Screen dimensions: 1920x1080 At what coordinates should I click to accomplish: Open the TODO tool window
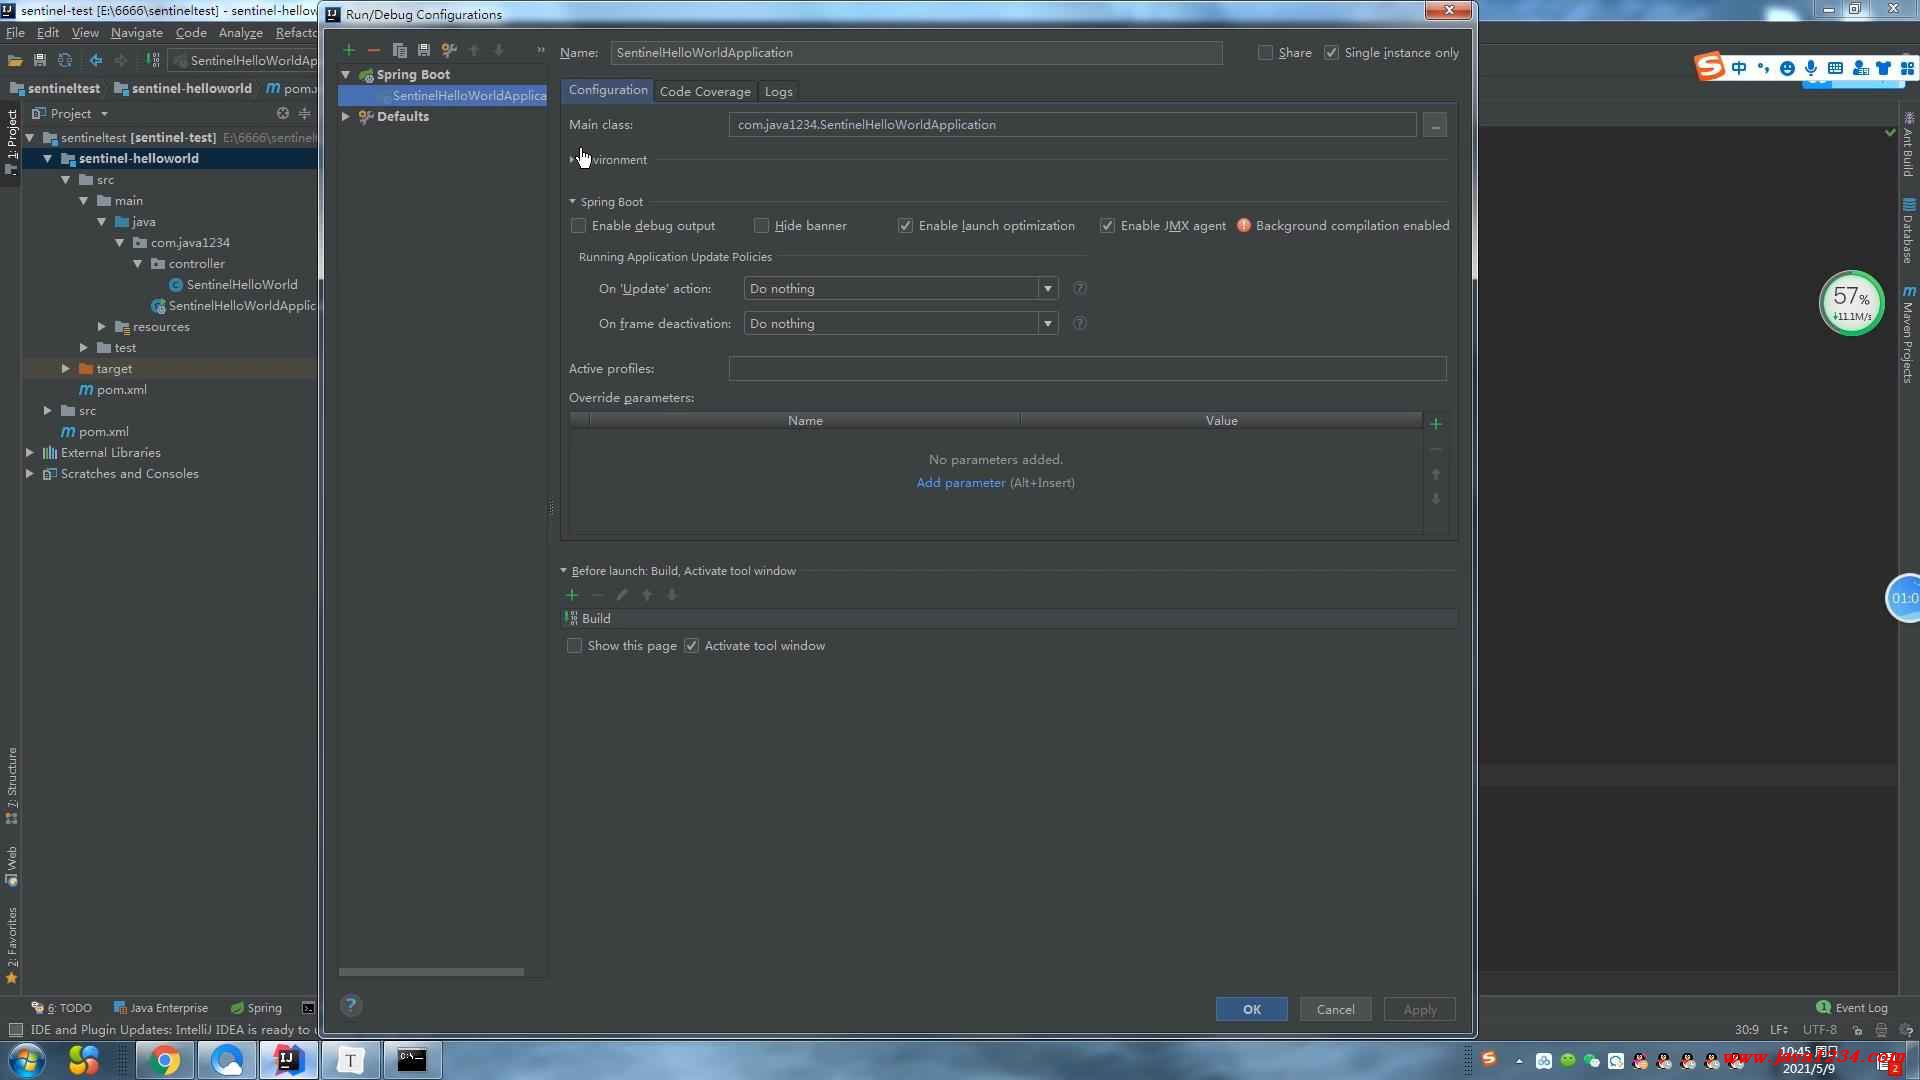62,1008
